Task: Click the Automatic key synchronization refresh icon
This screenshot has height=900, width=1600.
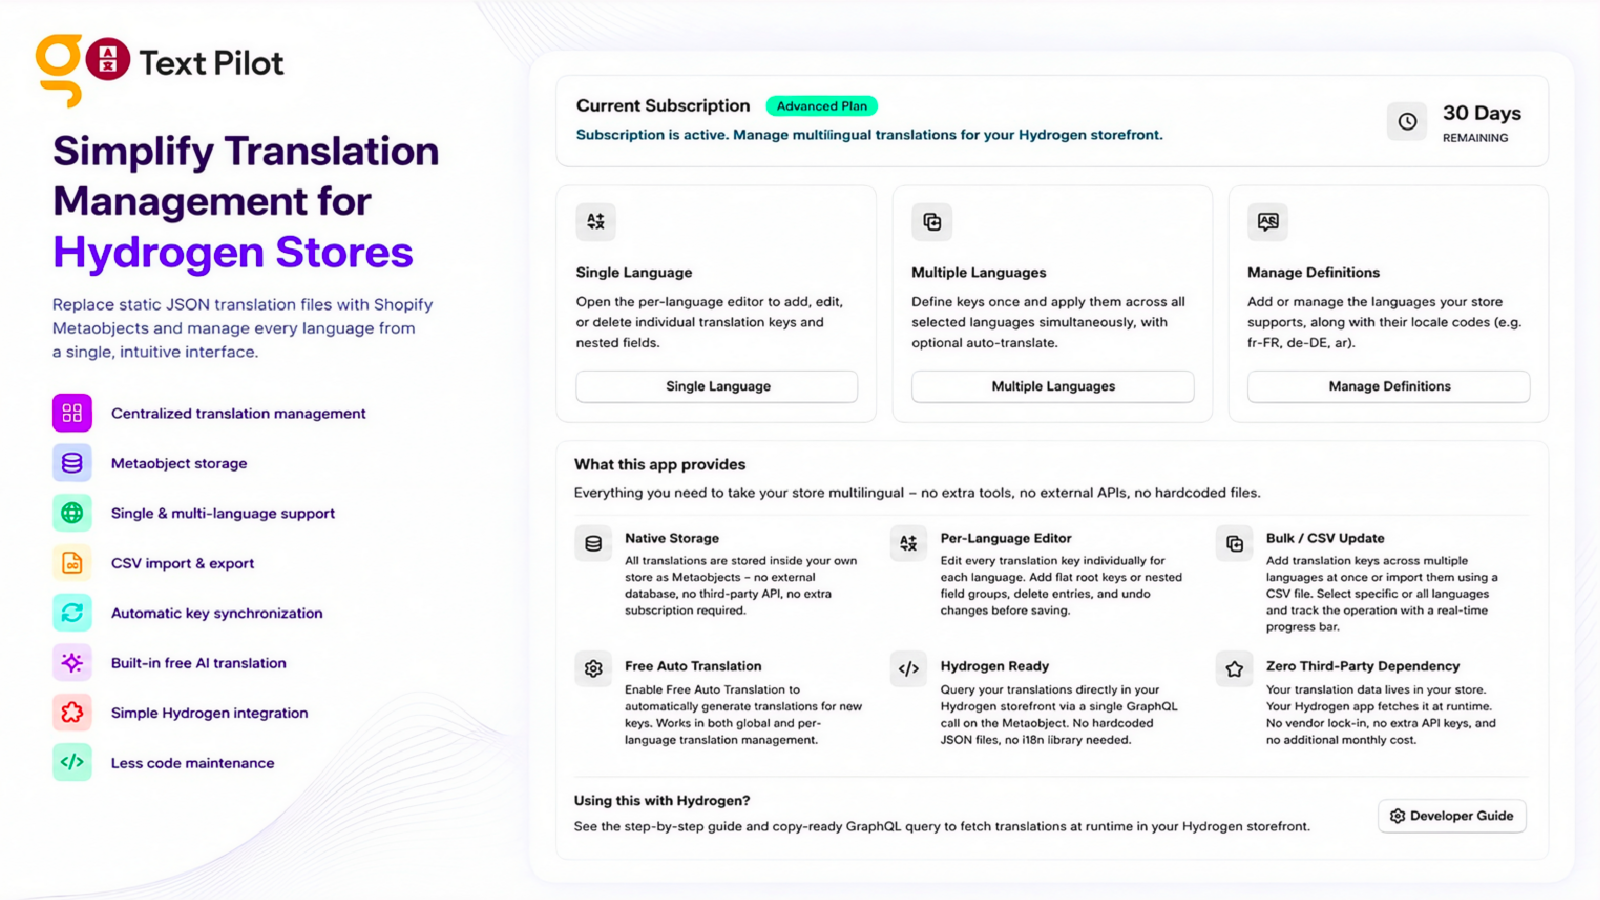Action: click(x=72, y=613)
